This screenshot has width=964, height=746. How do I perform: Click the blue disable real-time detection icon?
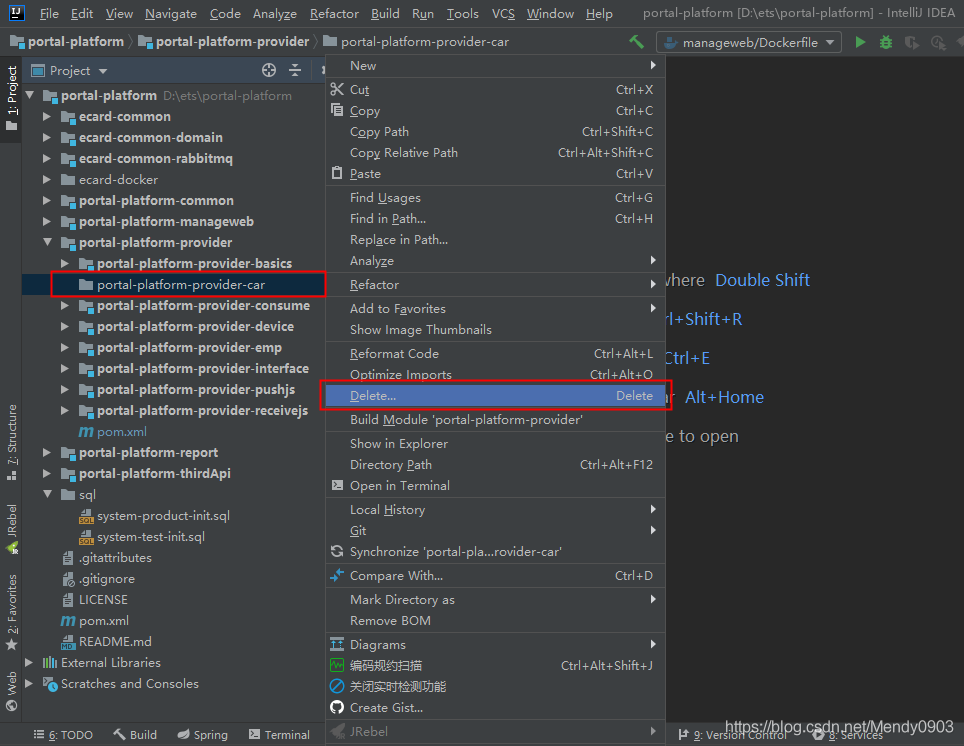point(337,686)
